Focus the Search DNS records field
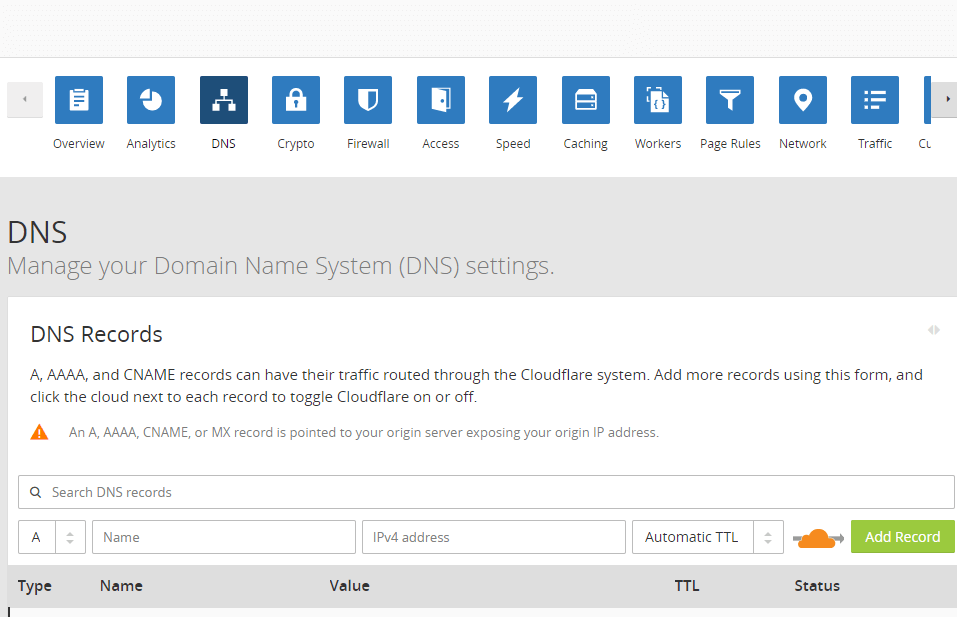 pos(486,492)
